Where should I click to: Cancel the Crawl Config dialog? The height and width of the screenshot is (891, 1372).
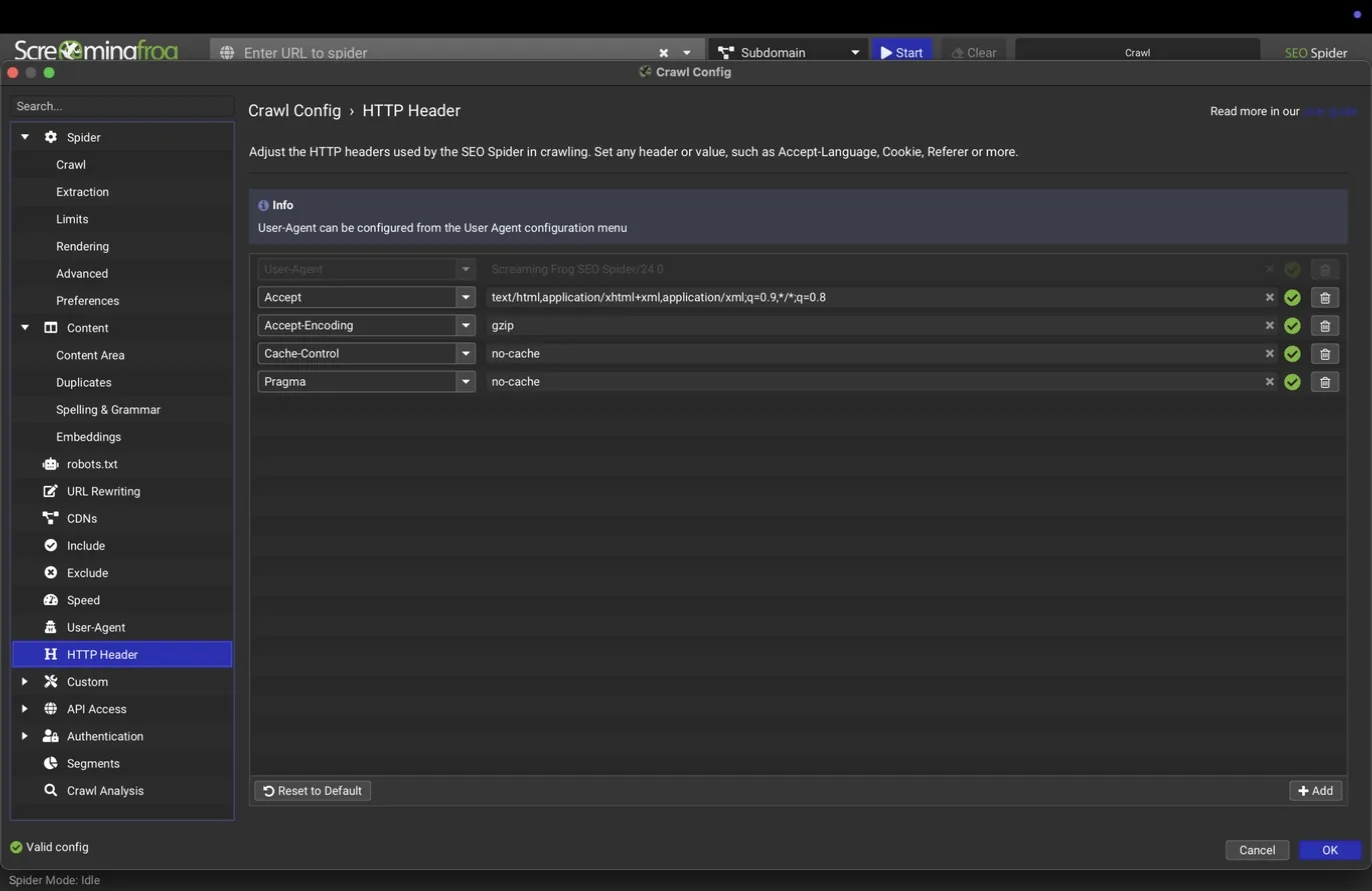click(x=1257, y=850)
